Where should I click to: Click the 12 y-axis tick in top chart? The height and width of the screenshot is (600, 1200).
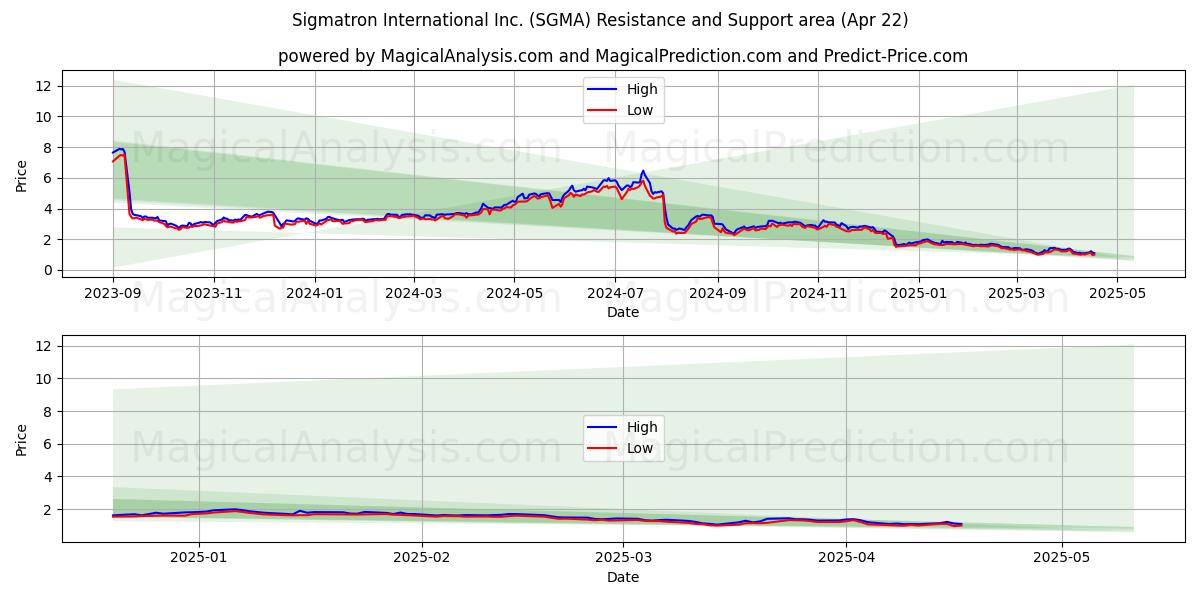[43, 86]
